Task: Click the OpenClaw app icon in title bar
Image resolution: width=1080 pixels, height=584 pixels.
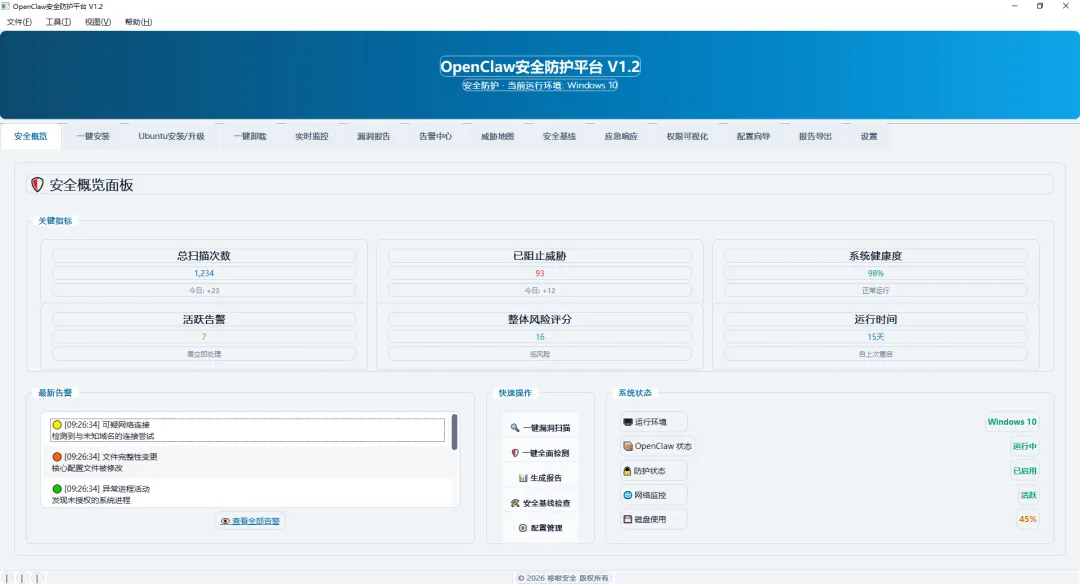Action: (6, 6)
